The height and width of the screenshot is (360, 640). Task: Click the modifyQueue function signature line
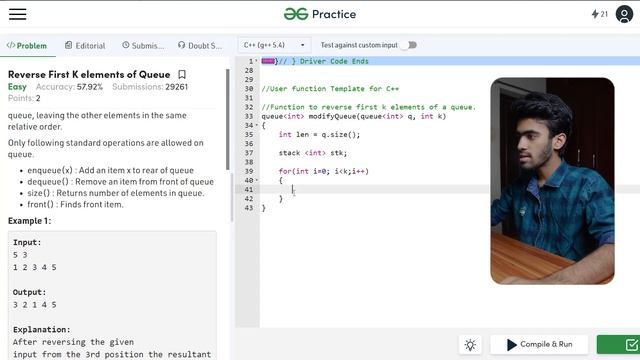(354, 116)
